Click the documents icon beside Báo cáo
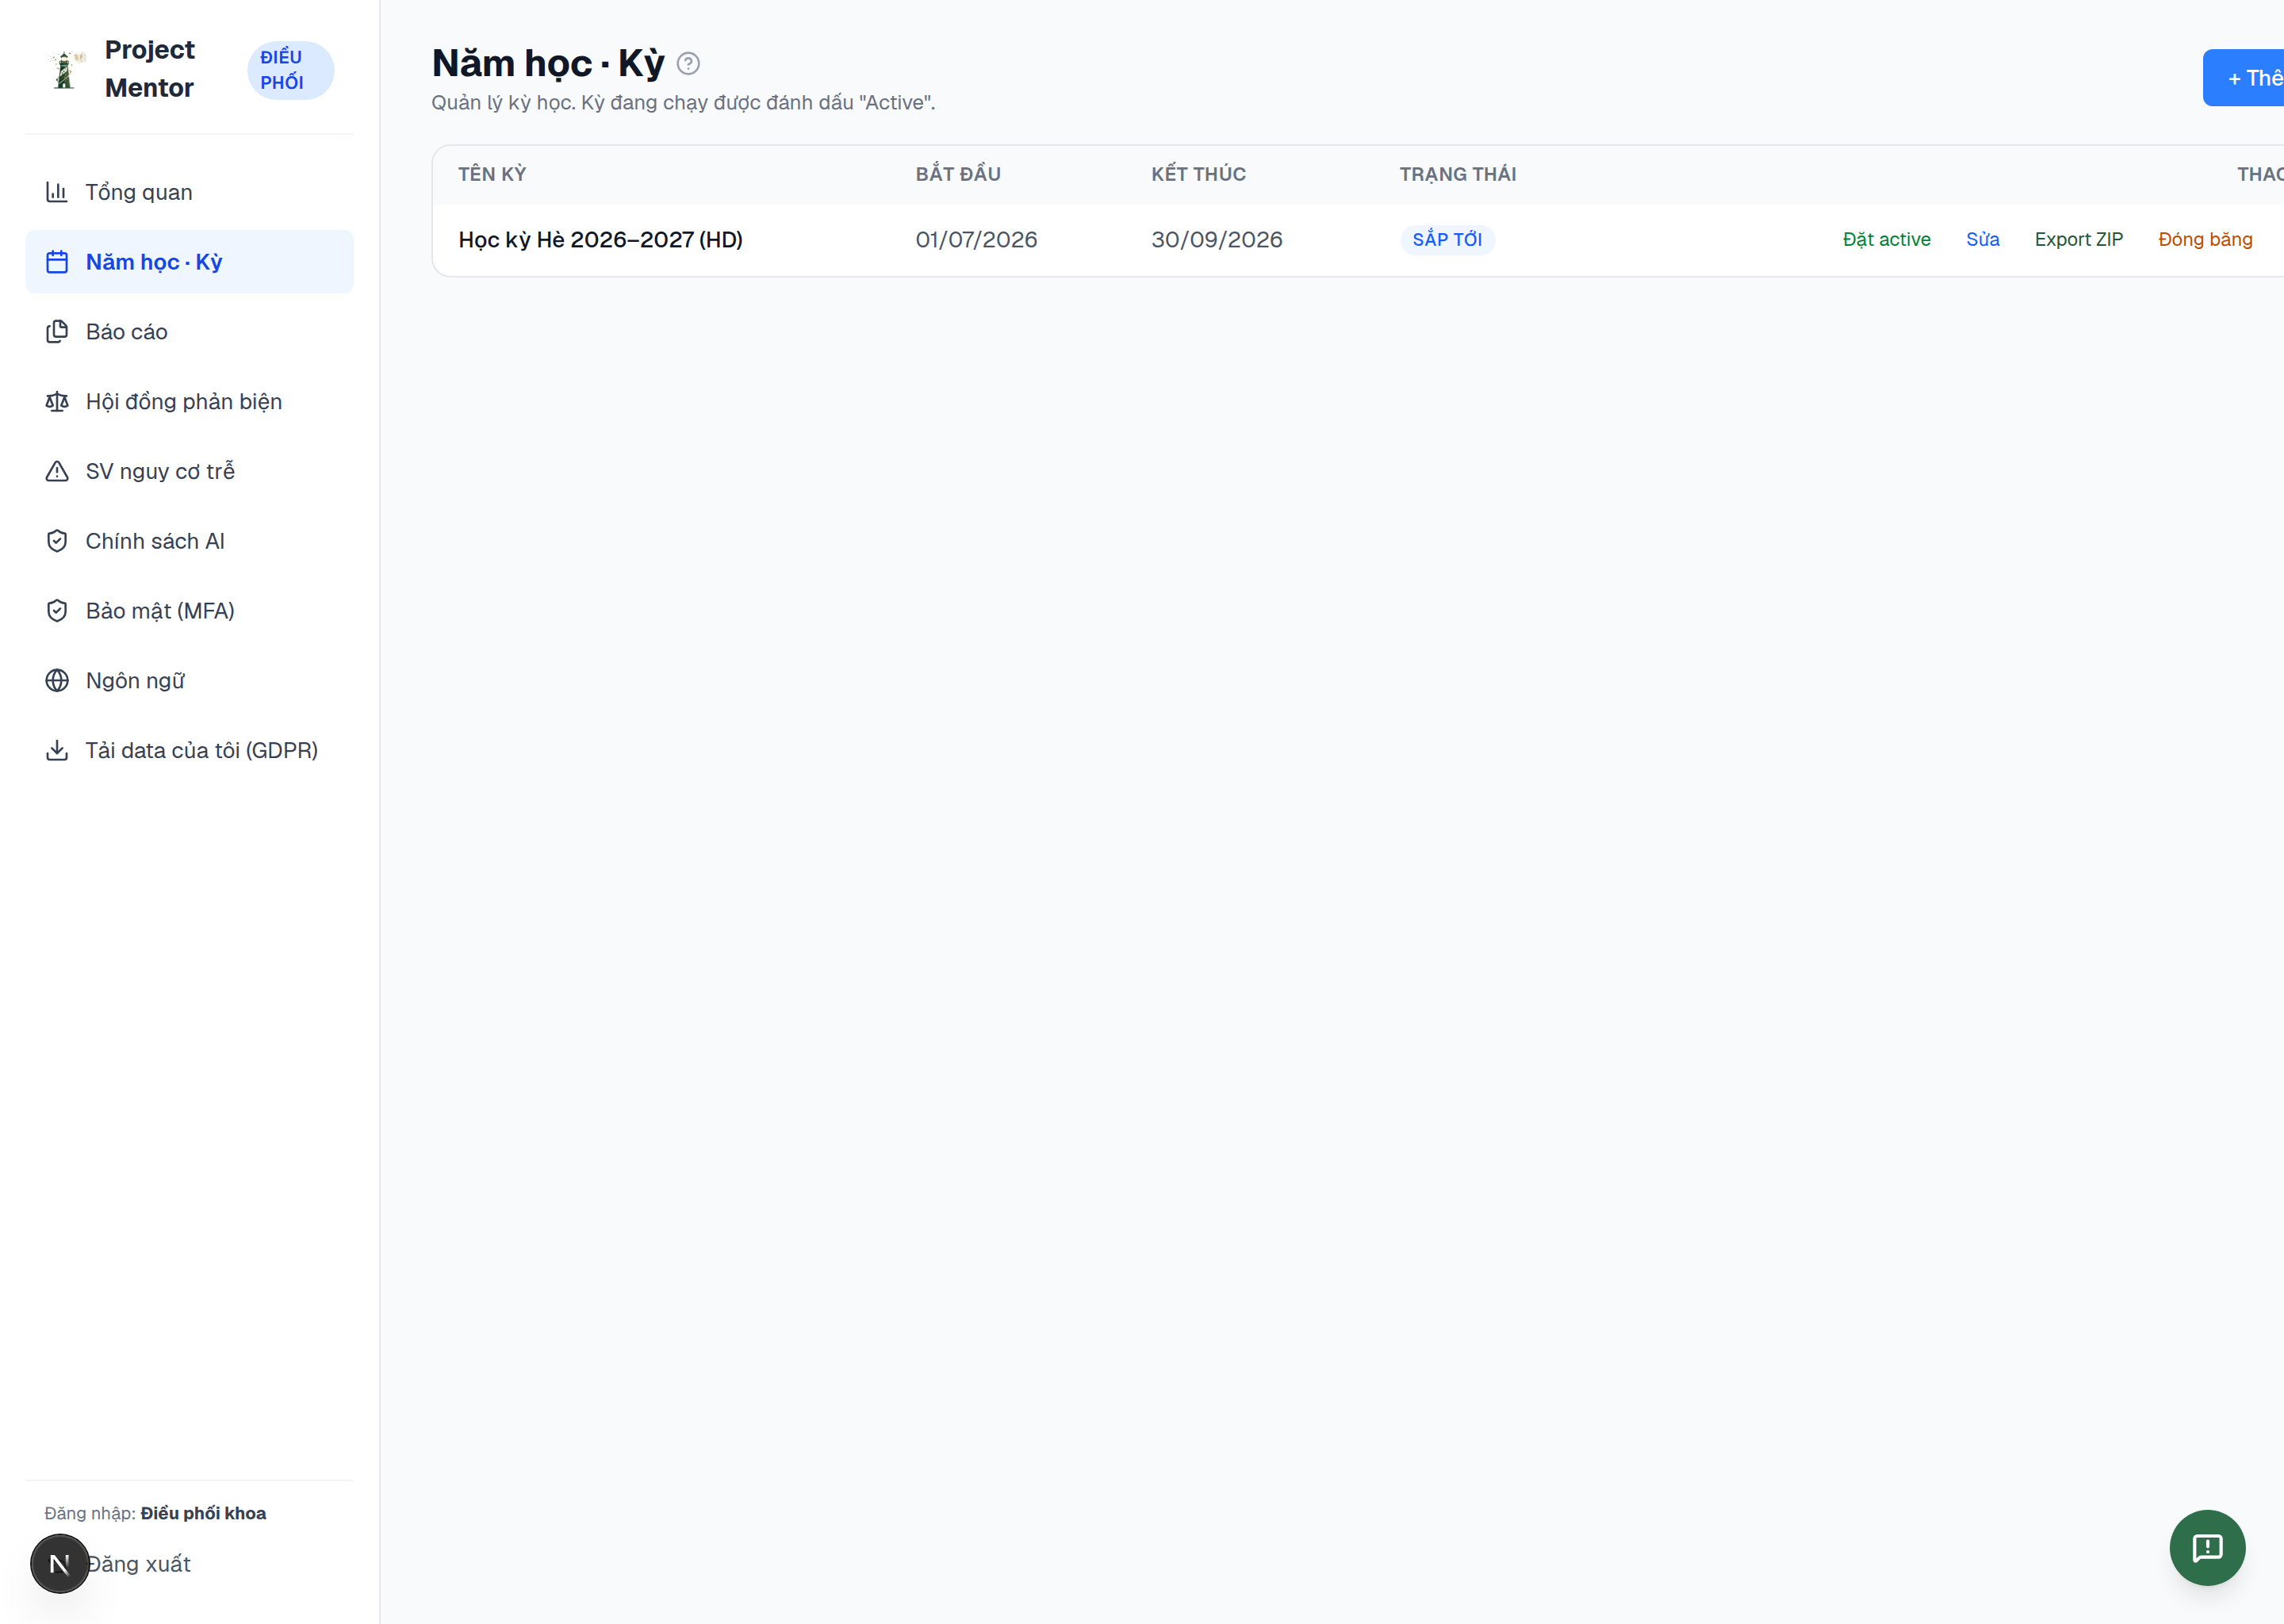This screenshot has height=1624, width=2284. pyautogui.click(x=57, y=332)
